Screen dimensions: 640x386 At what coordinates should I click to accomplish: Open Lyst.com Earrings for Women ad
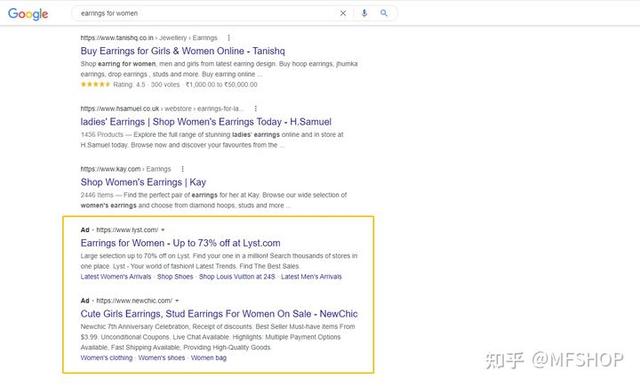(180, 243)
